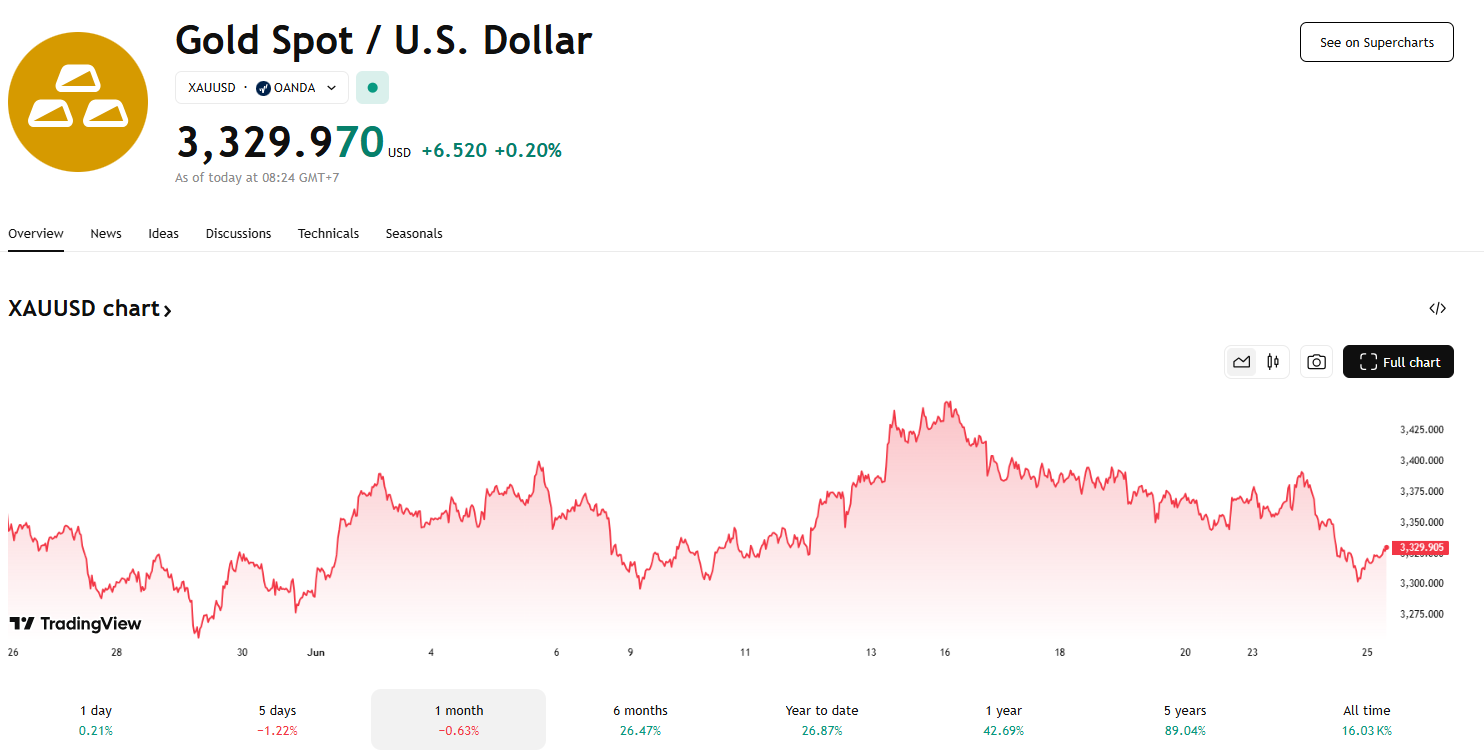Screen dimensions: 1484x754
Task: Take a chart snapshot with camera icon
Action: click(1316, 362)
